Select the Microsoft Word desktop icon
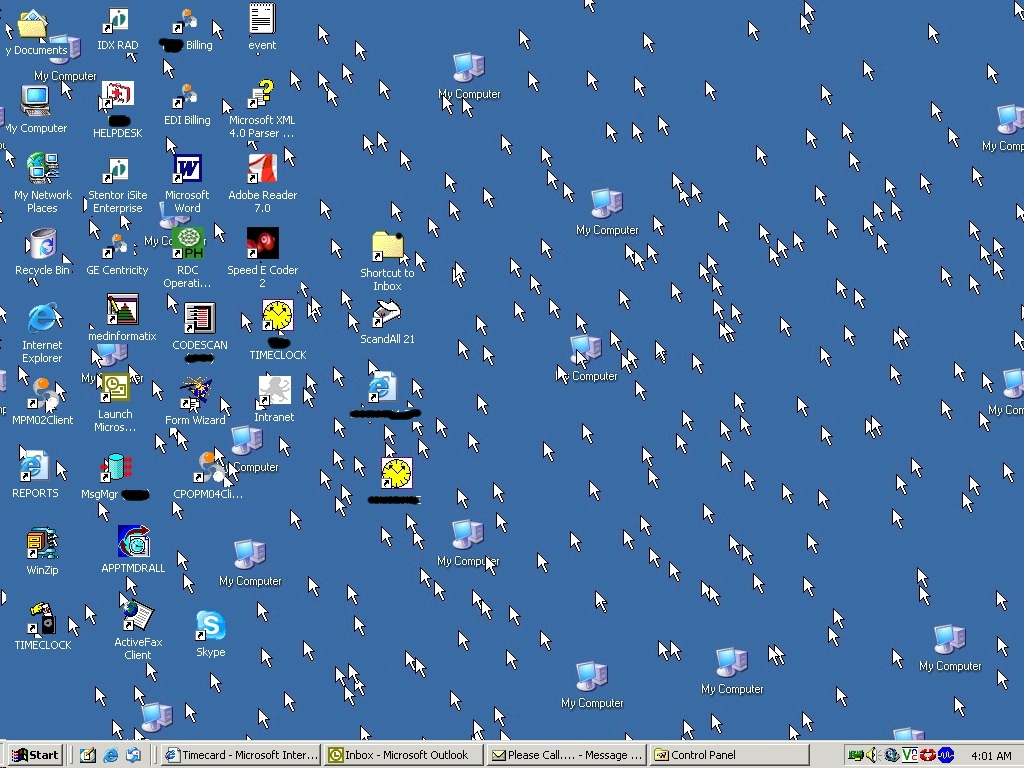Image resolution: width=1024 pixels, height=768 pixels. coord(187,169)
